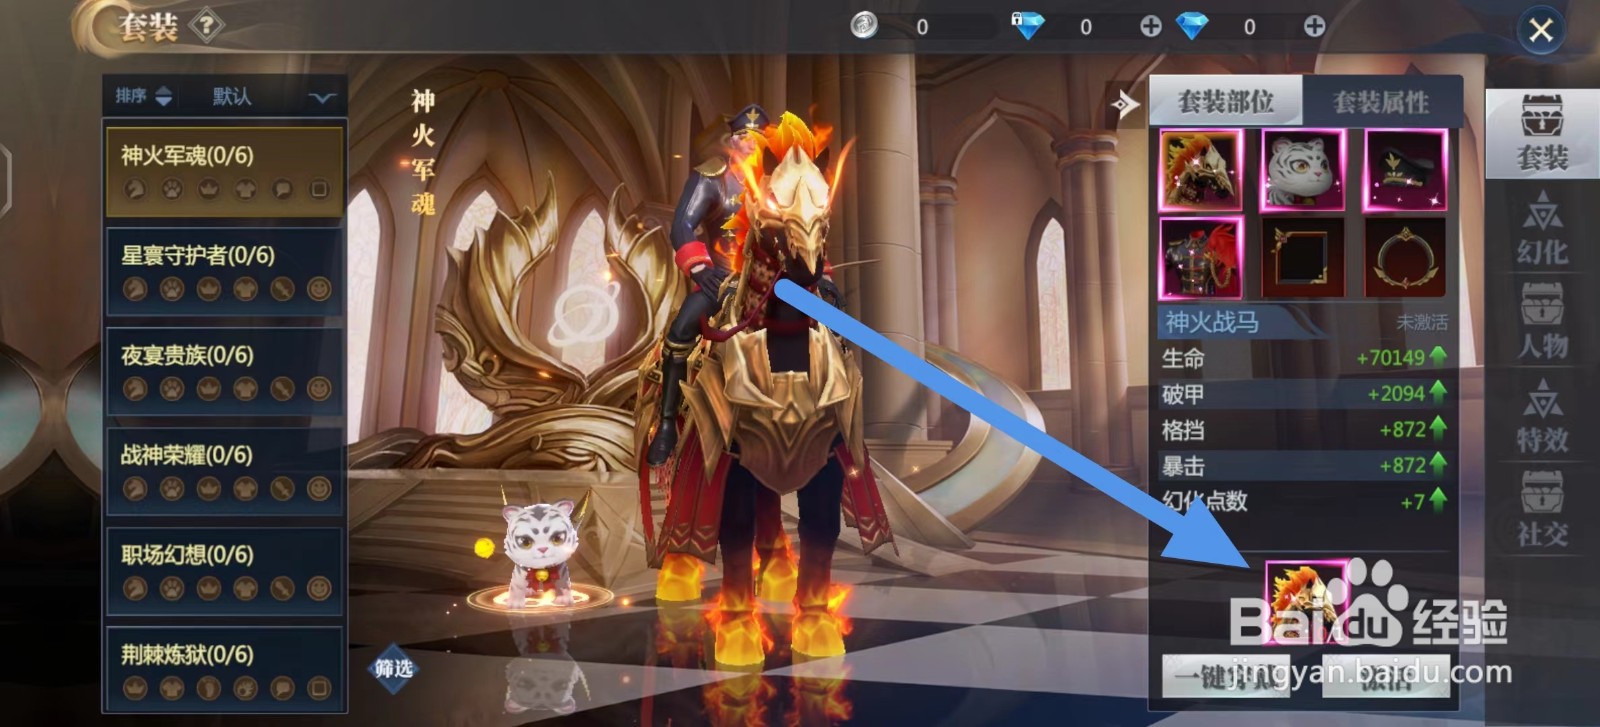Click the crown icon in 战神荣耀 row
This screenshot has height=727, width=1600.
pos(209,489)
